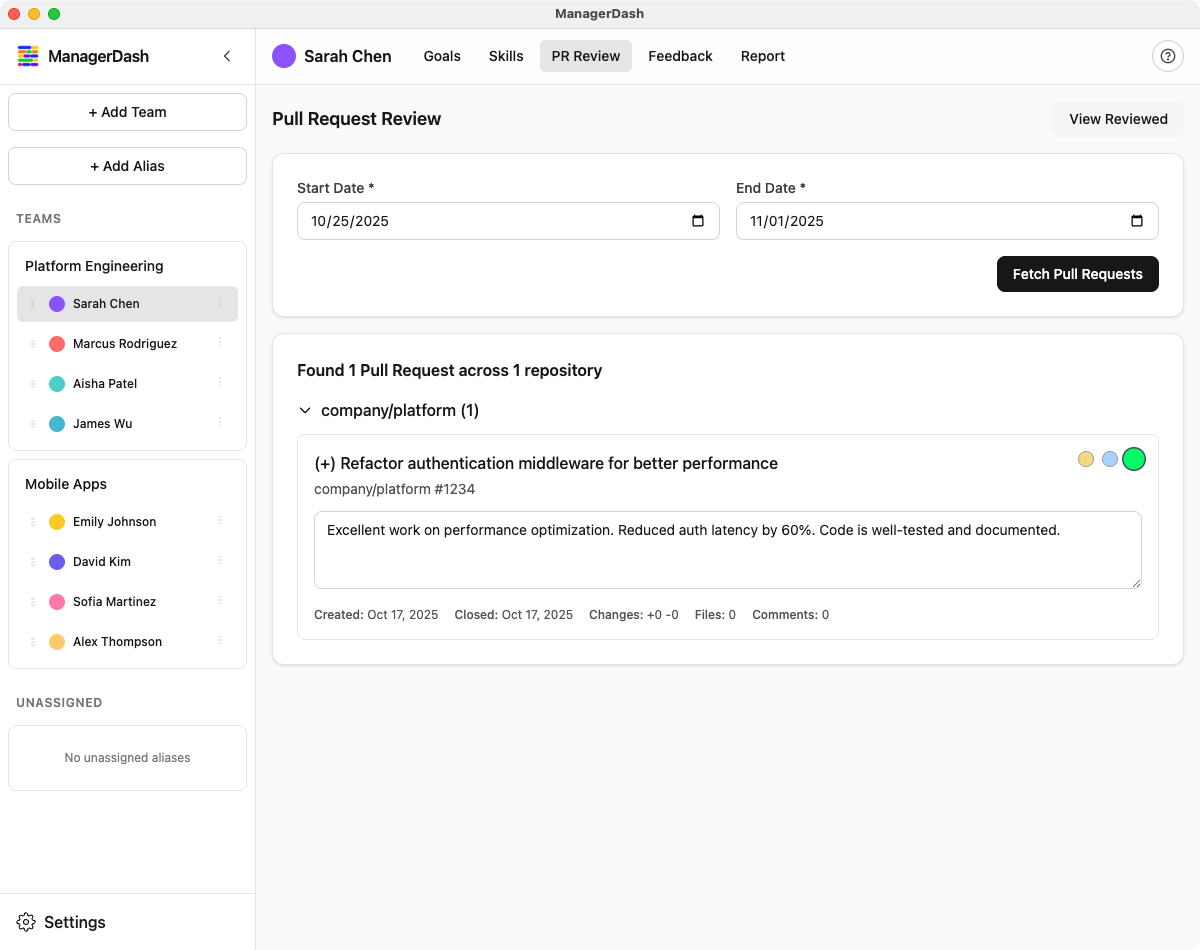Click the drag handle beside Aisha Patel
The width and height of the screenshot is (1200, 950).
pyautogui.click(x=32, y=384)
